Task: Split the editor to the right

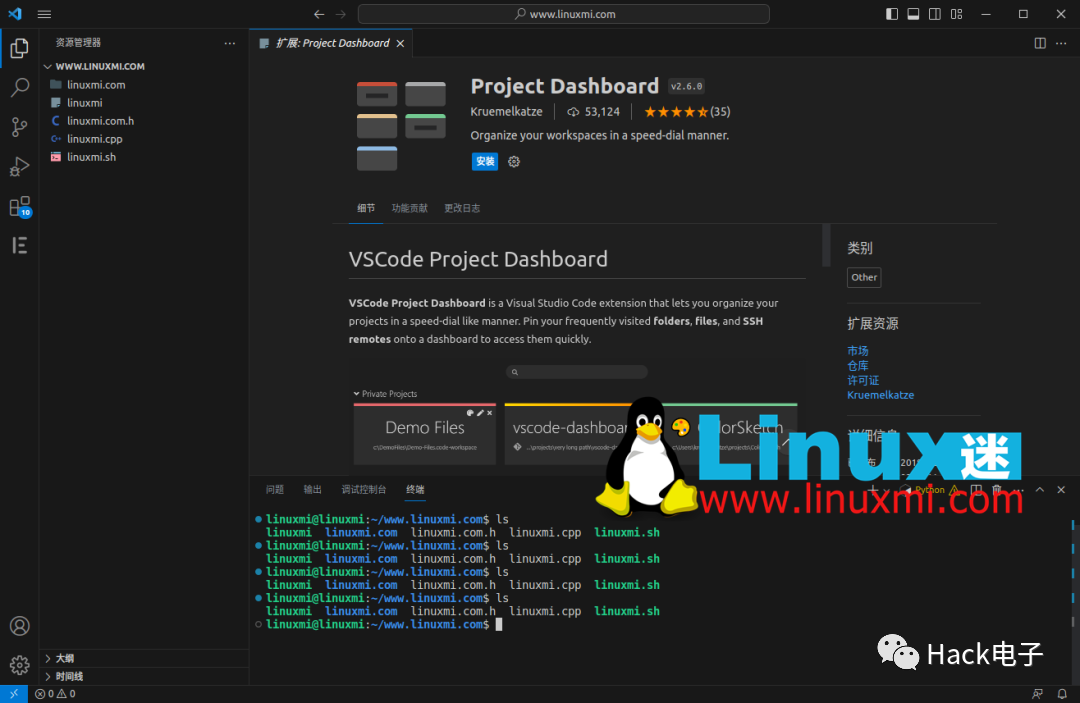Action: click(1040, 43)
